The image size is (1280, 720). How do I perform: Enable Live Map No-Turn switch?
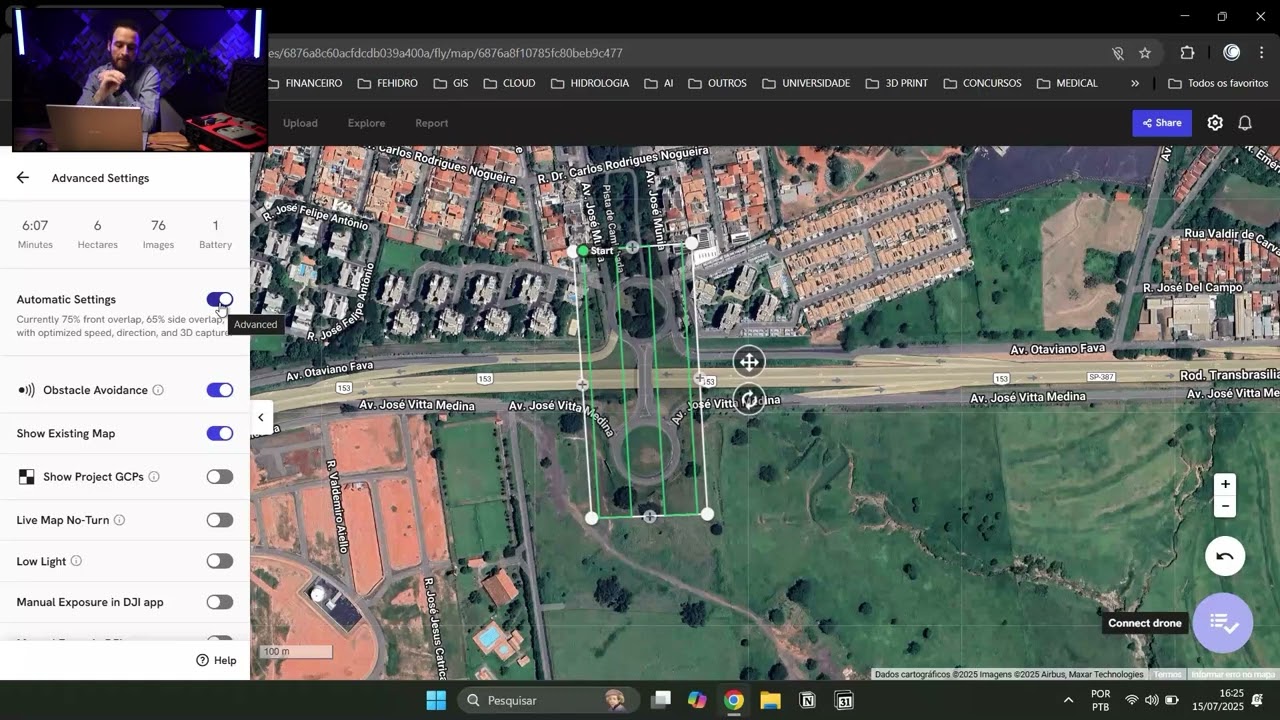click(220, 520)
